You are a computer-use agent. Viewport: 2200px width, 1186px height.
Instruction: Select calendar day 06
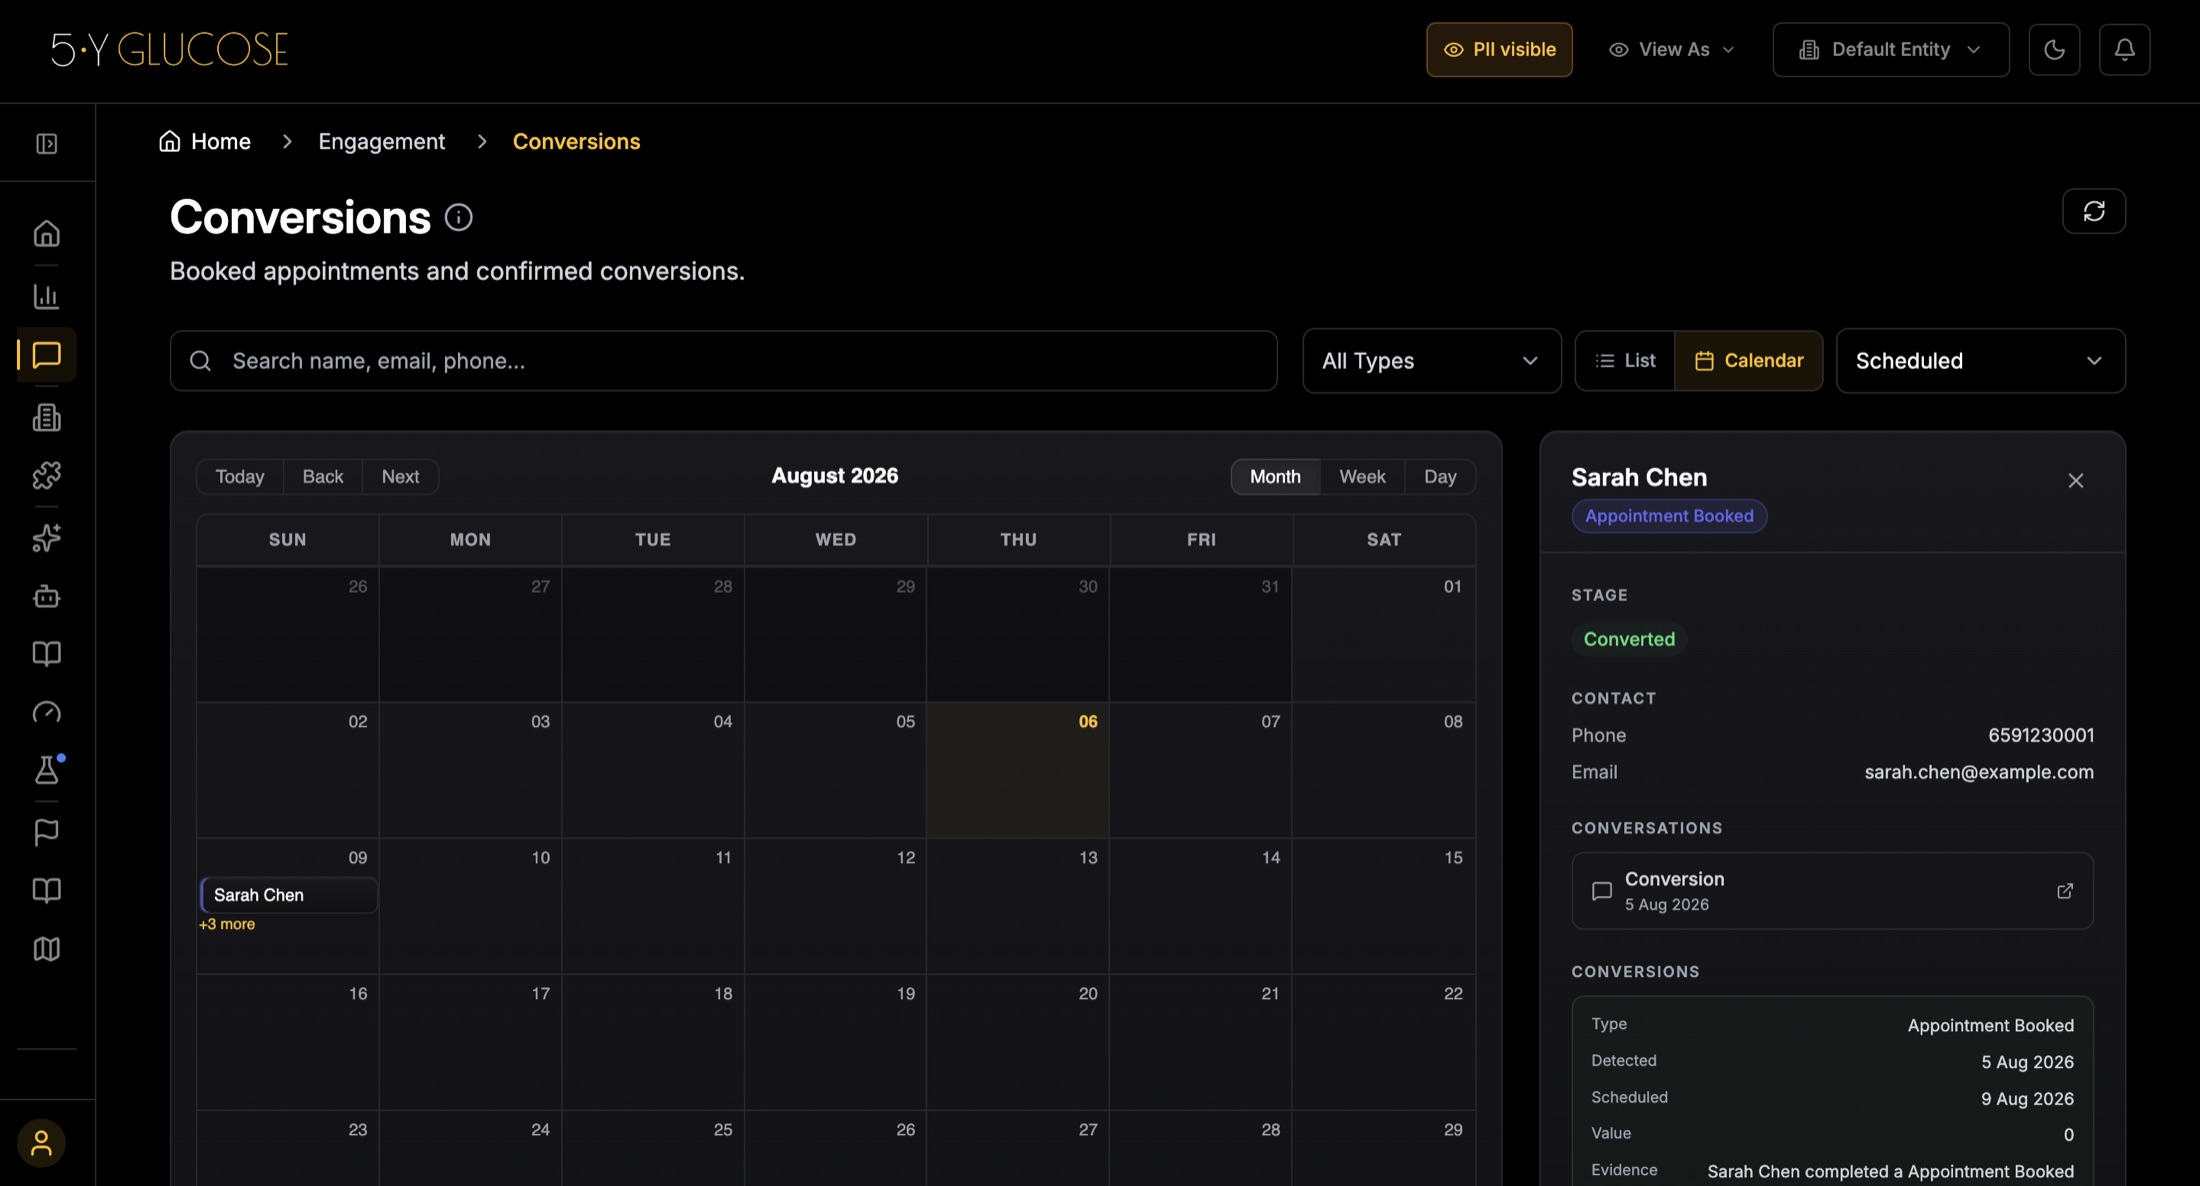(1018, 770)
